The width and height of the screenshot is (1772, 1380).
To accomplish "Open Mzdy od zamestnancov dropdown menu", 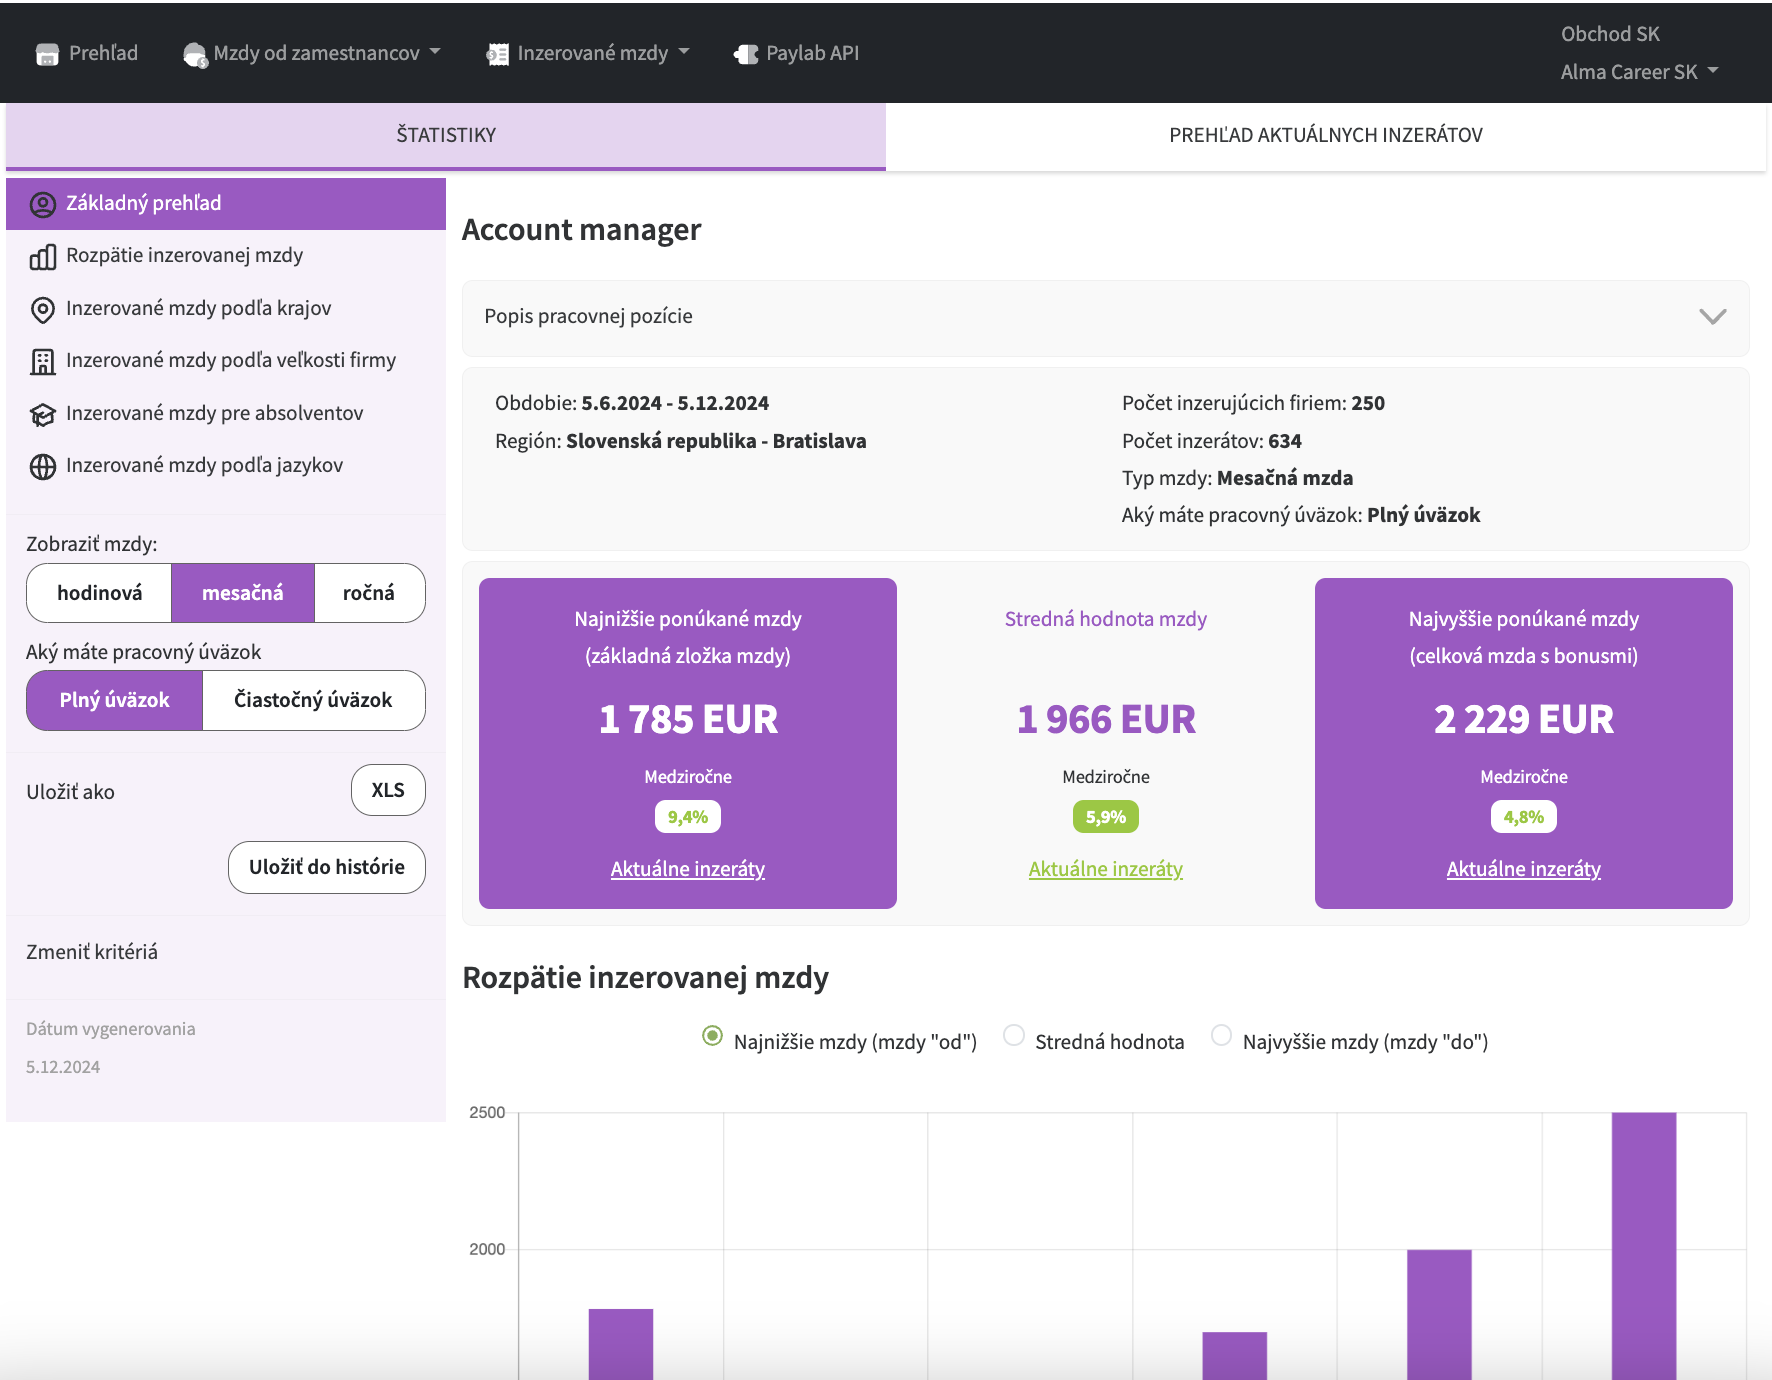I will tap(313, 54).
